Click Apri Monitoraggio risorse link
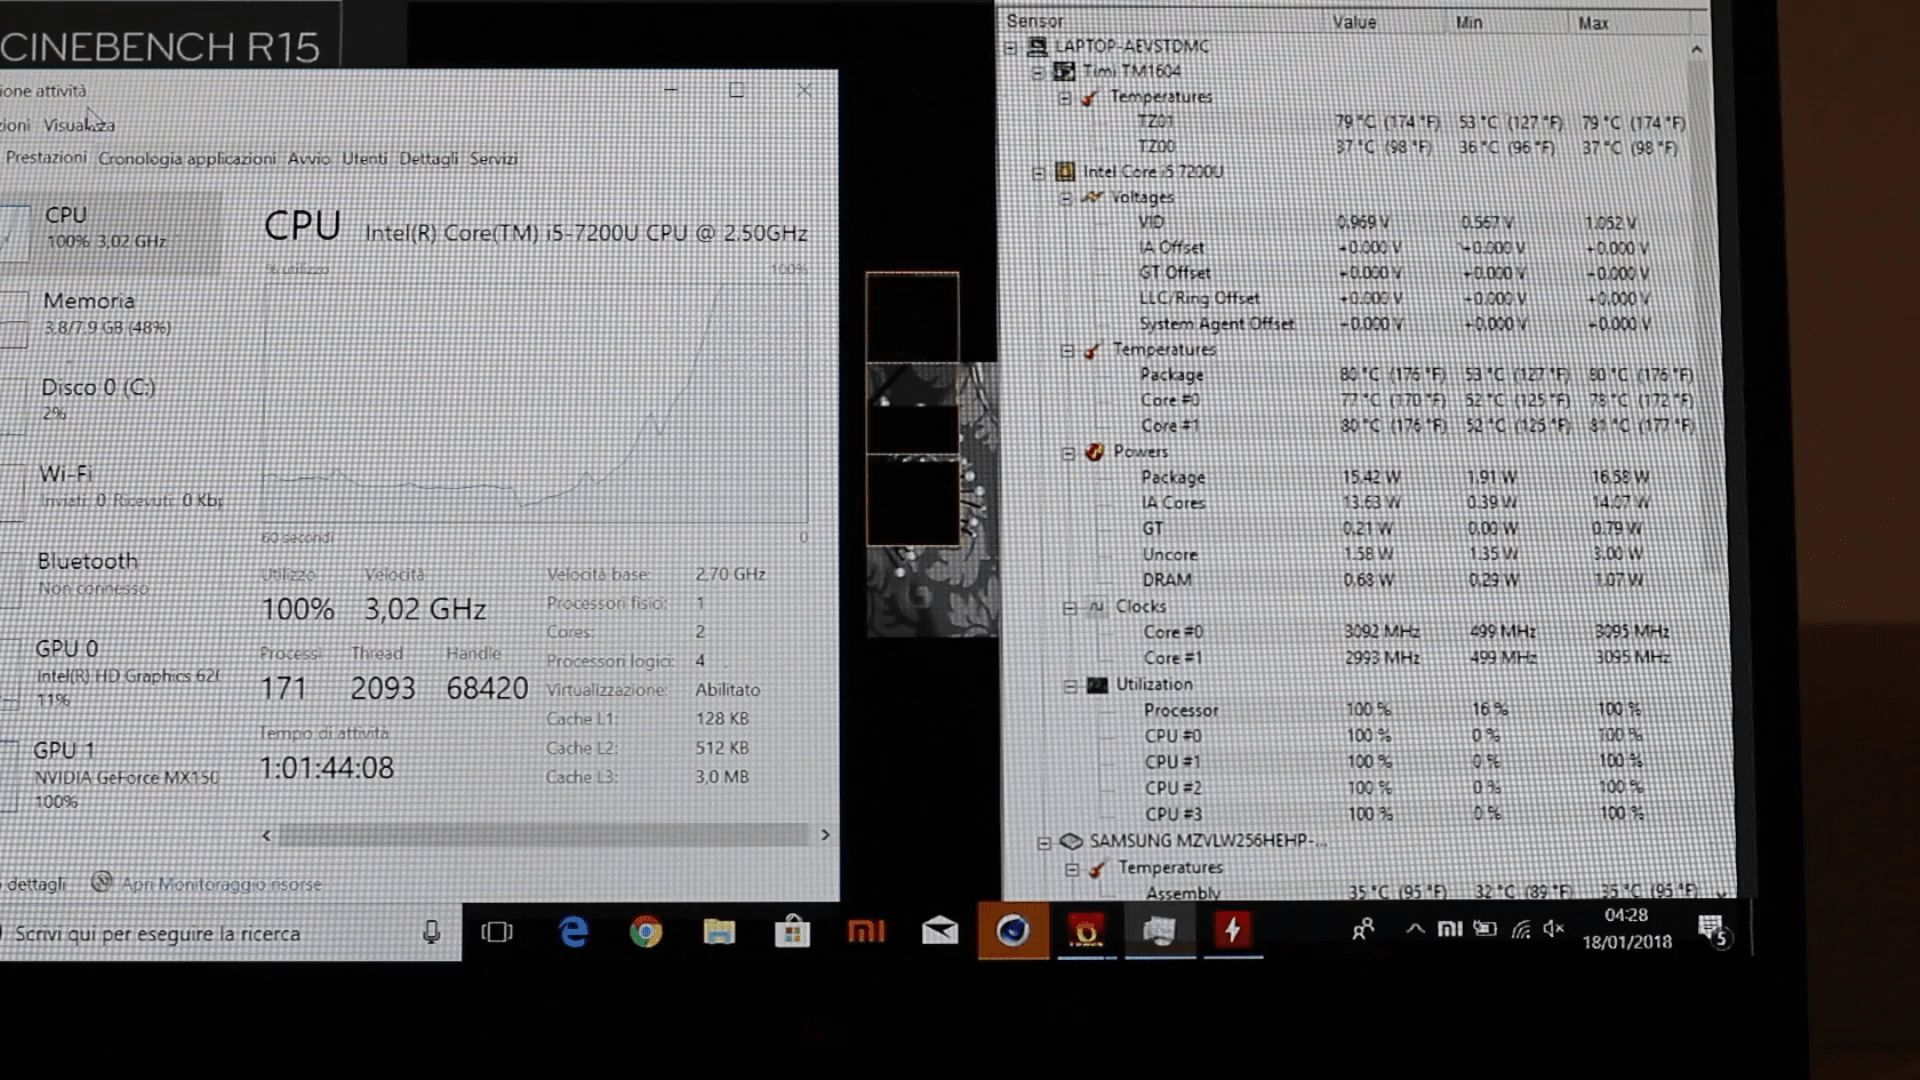 tap(221, 884)
